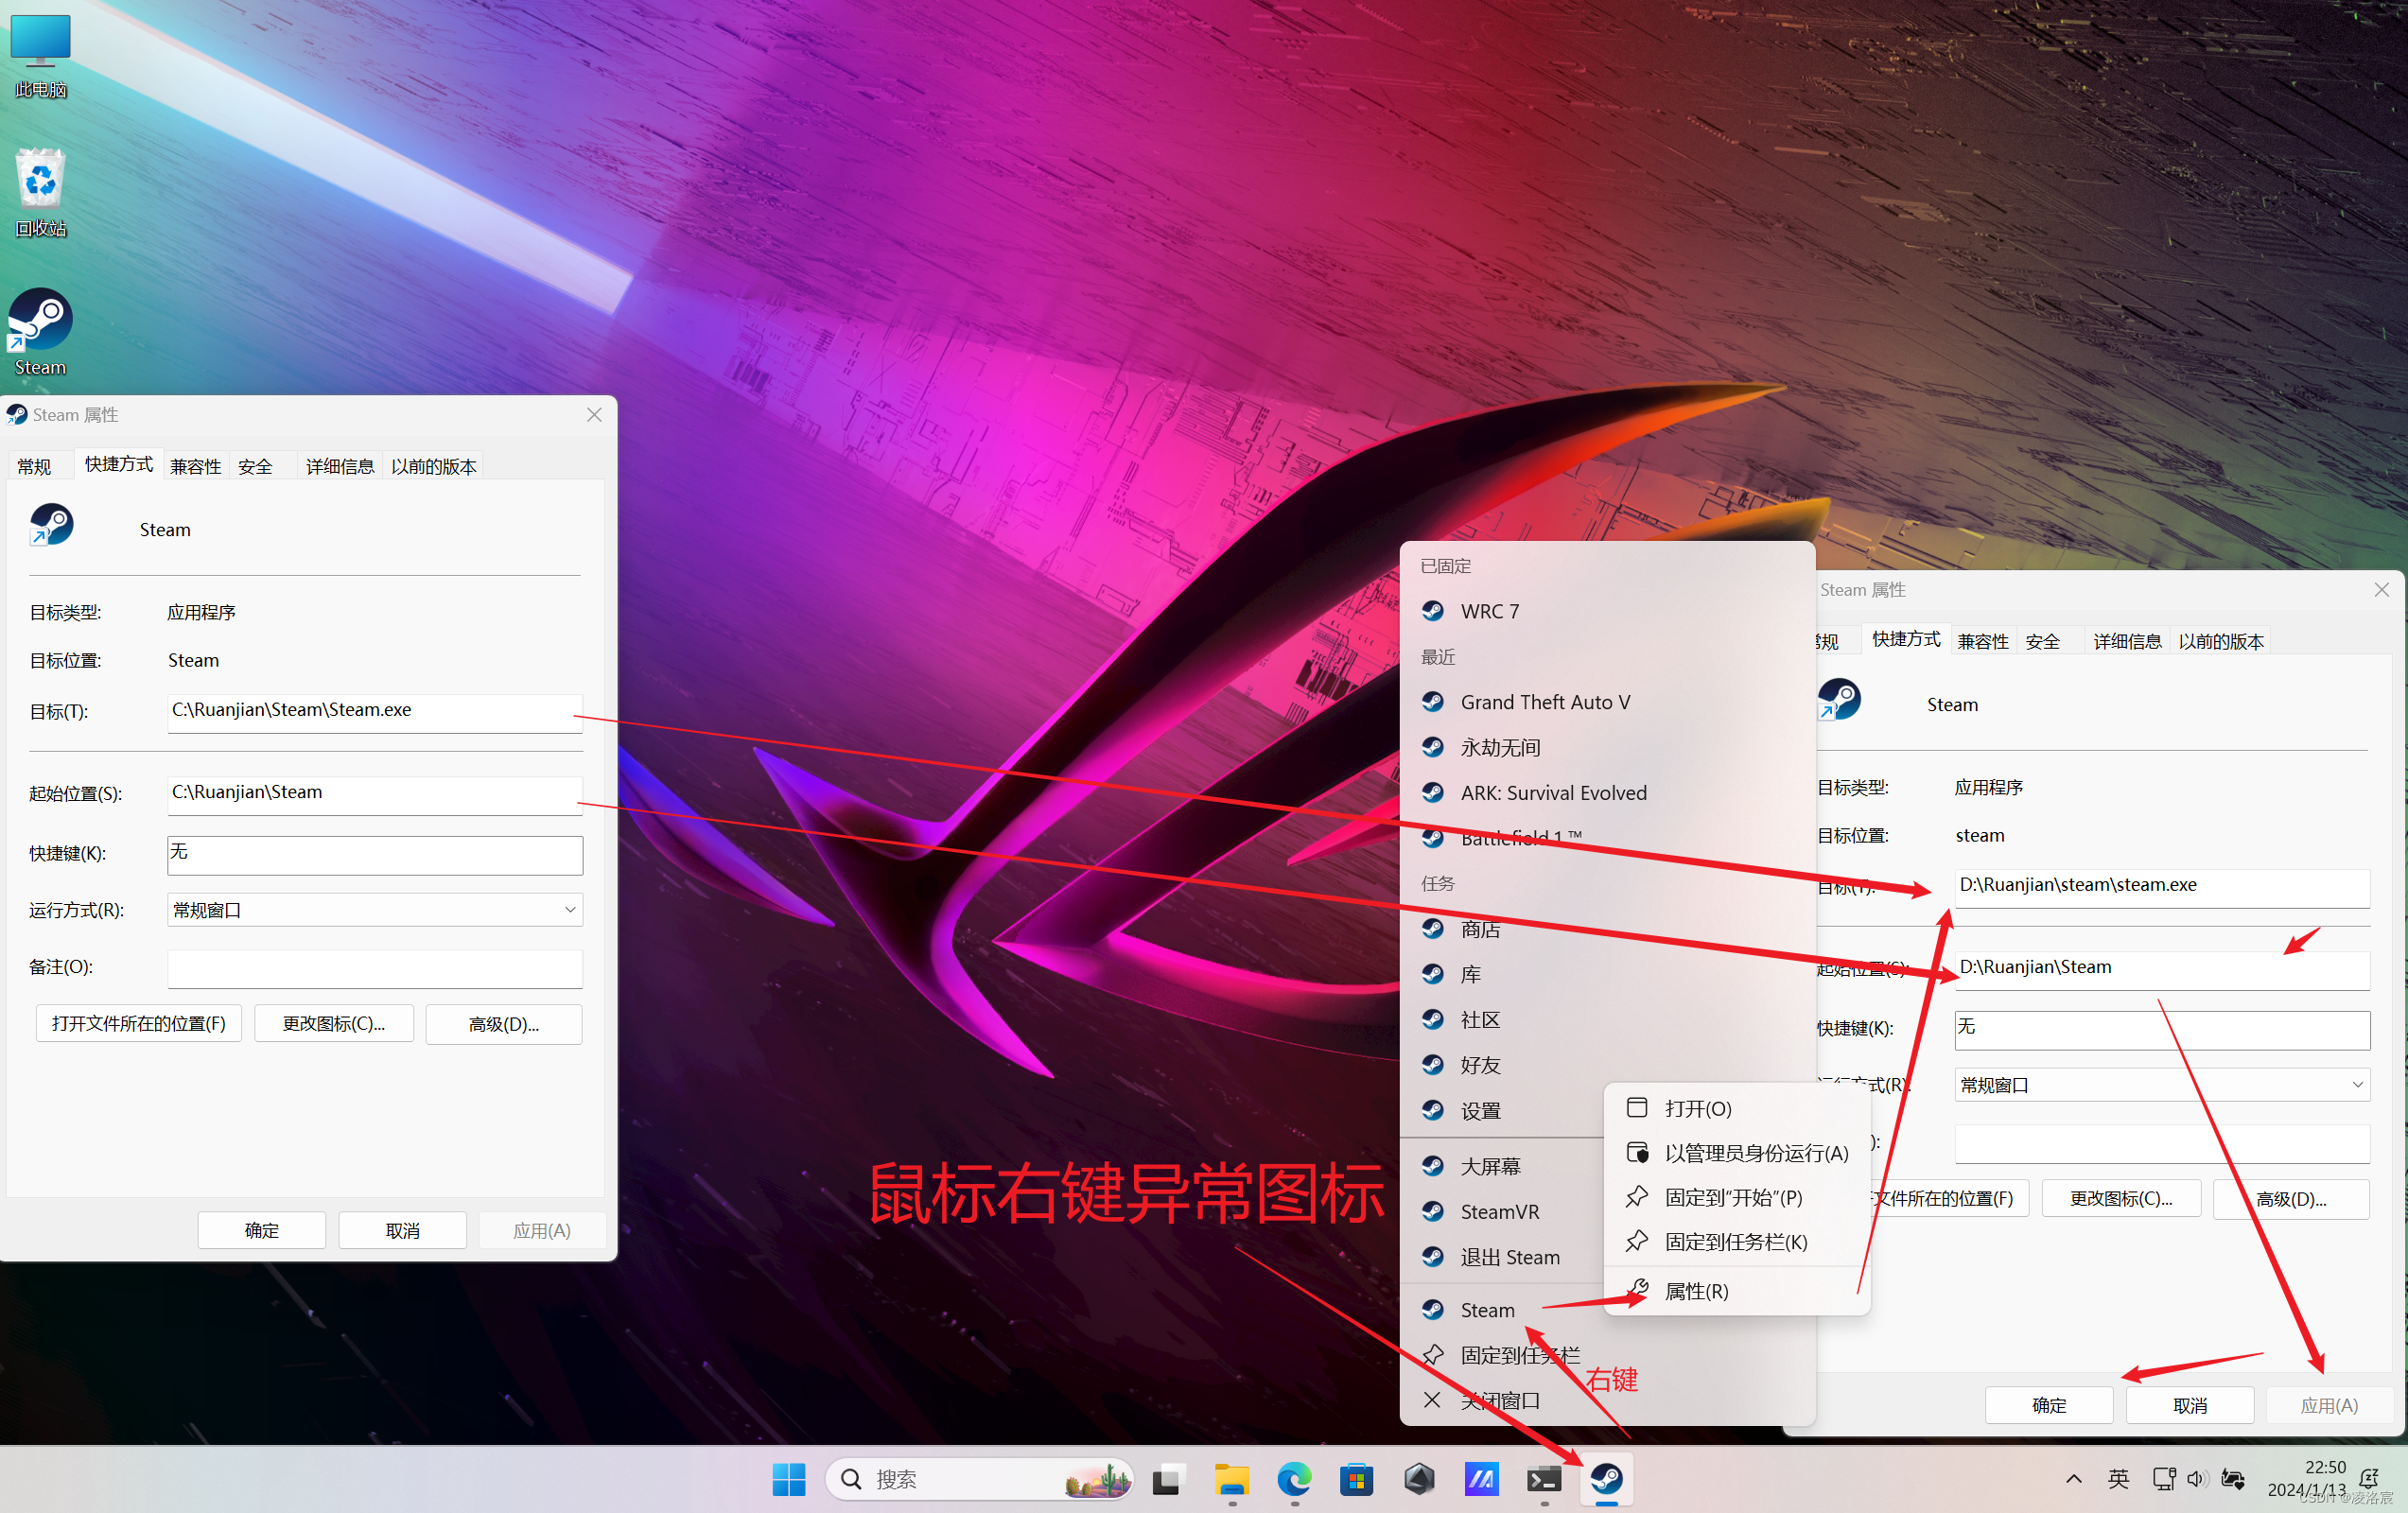2408x1513 pixels.
Task: Click the Steam icon in the taskbar
Action: click(1606, 1478)
